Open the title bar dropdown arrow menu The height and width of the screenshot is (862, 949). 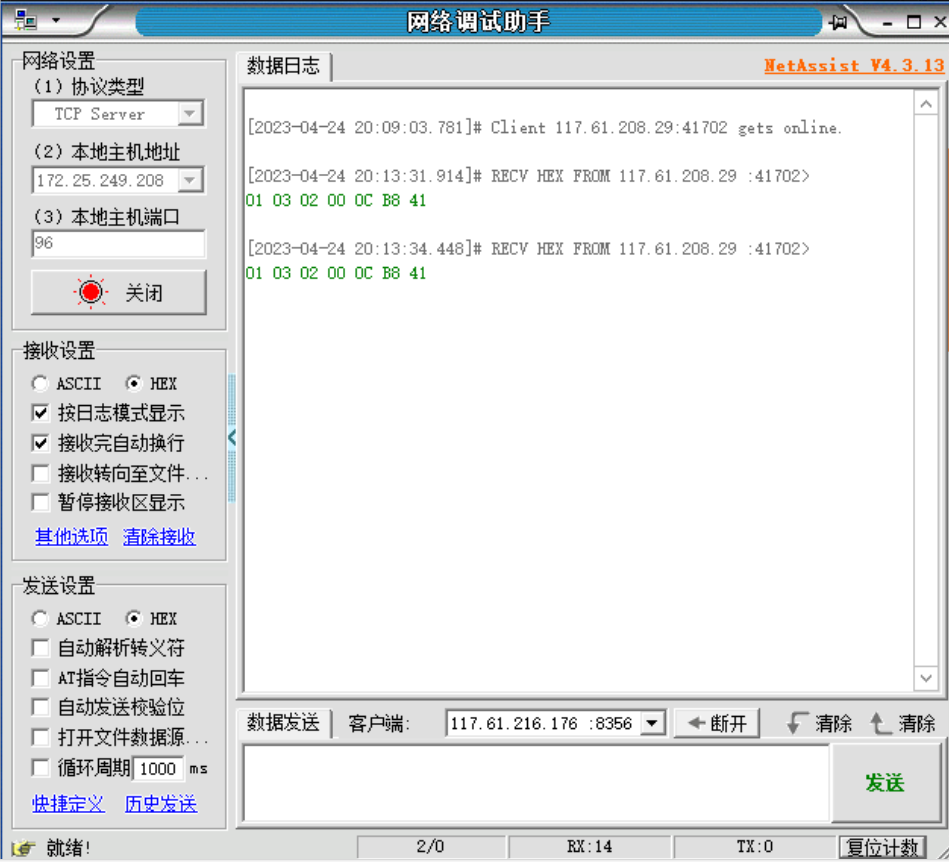pyautogui.click(x=56, y=20)
